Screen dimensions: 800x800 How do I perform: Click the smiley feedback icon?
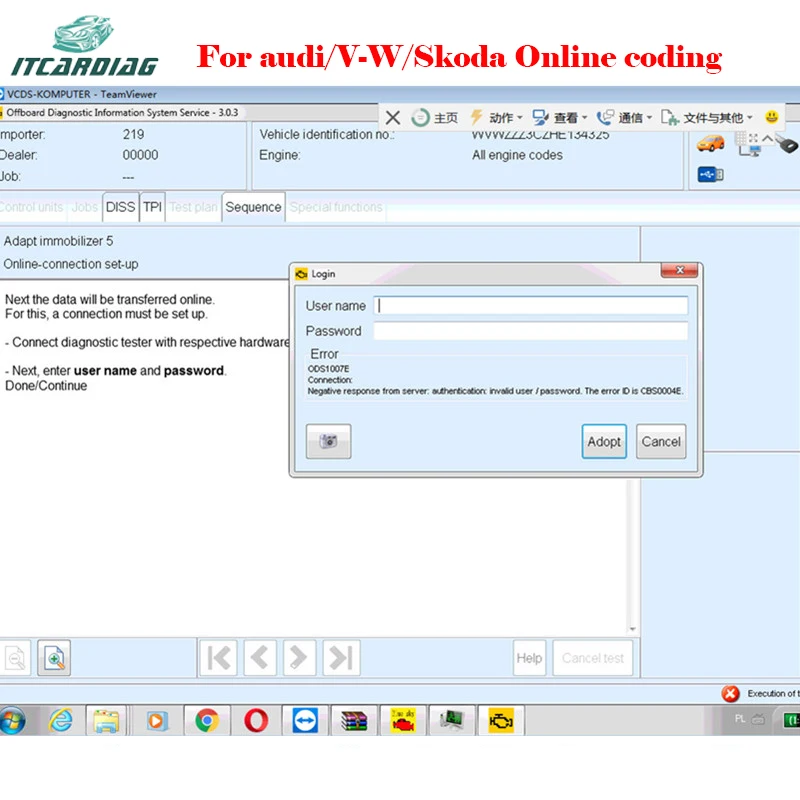[771, 117]
